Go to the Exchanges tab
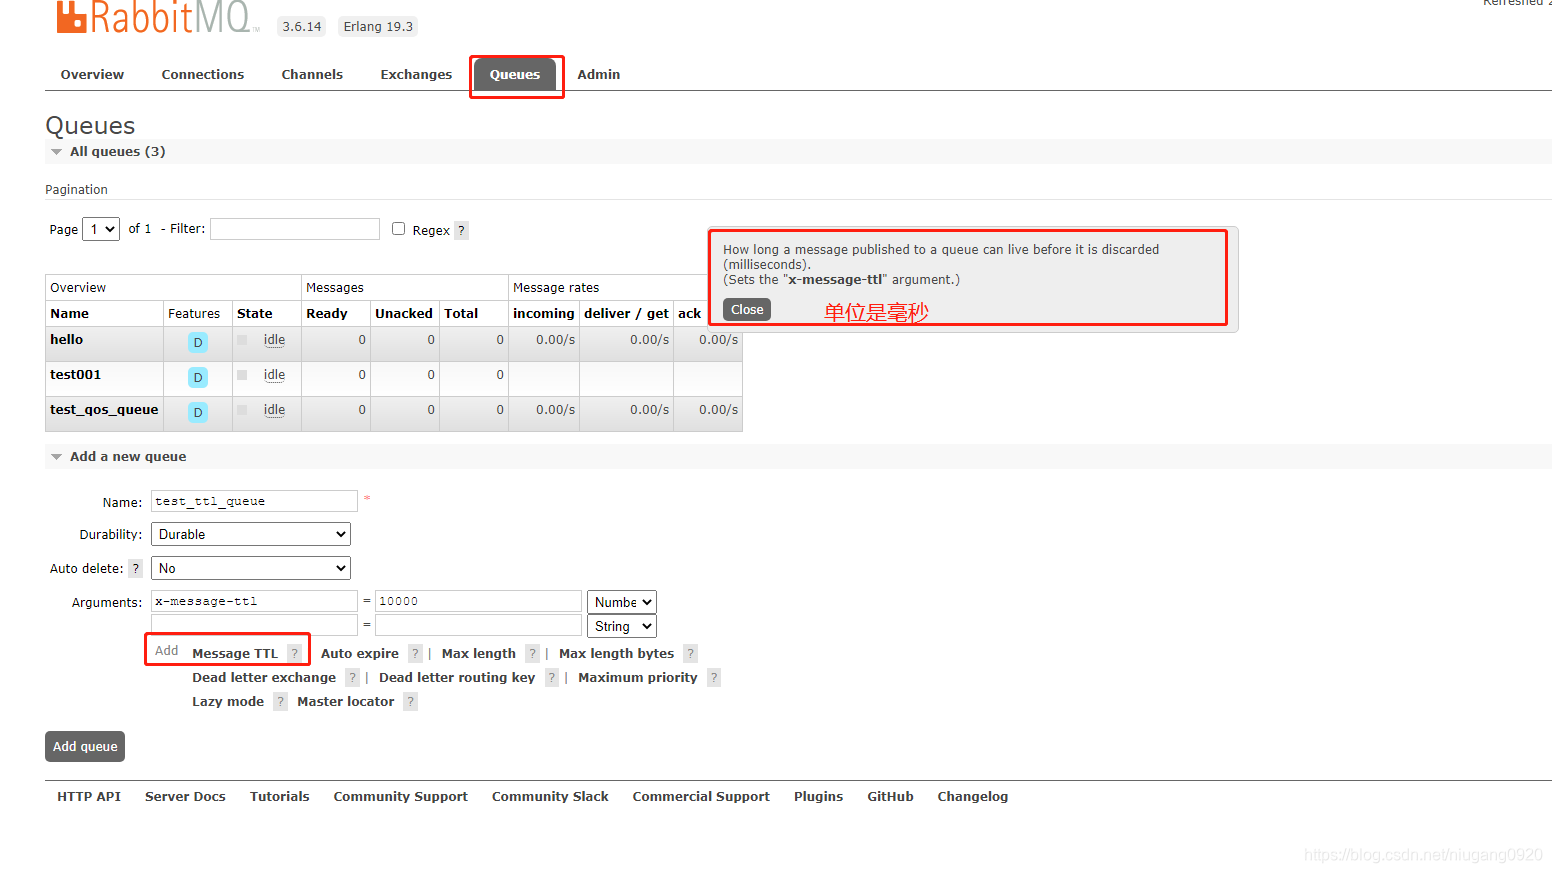The image size is (1552, 873). [416, 75]
